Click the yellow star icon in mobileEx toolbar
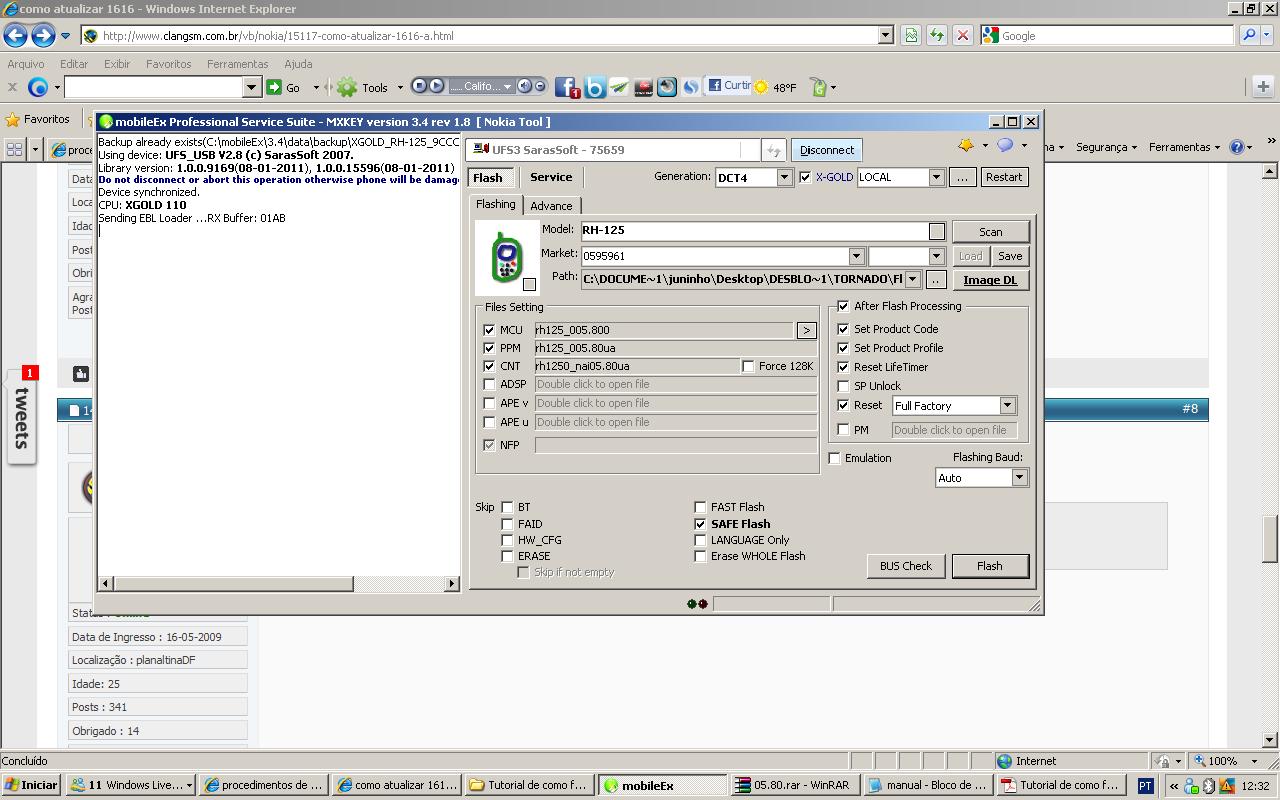The height and width of the screenshot is (800, 1280). 966,146
